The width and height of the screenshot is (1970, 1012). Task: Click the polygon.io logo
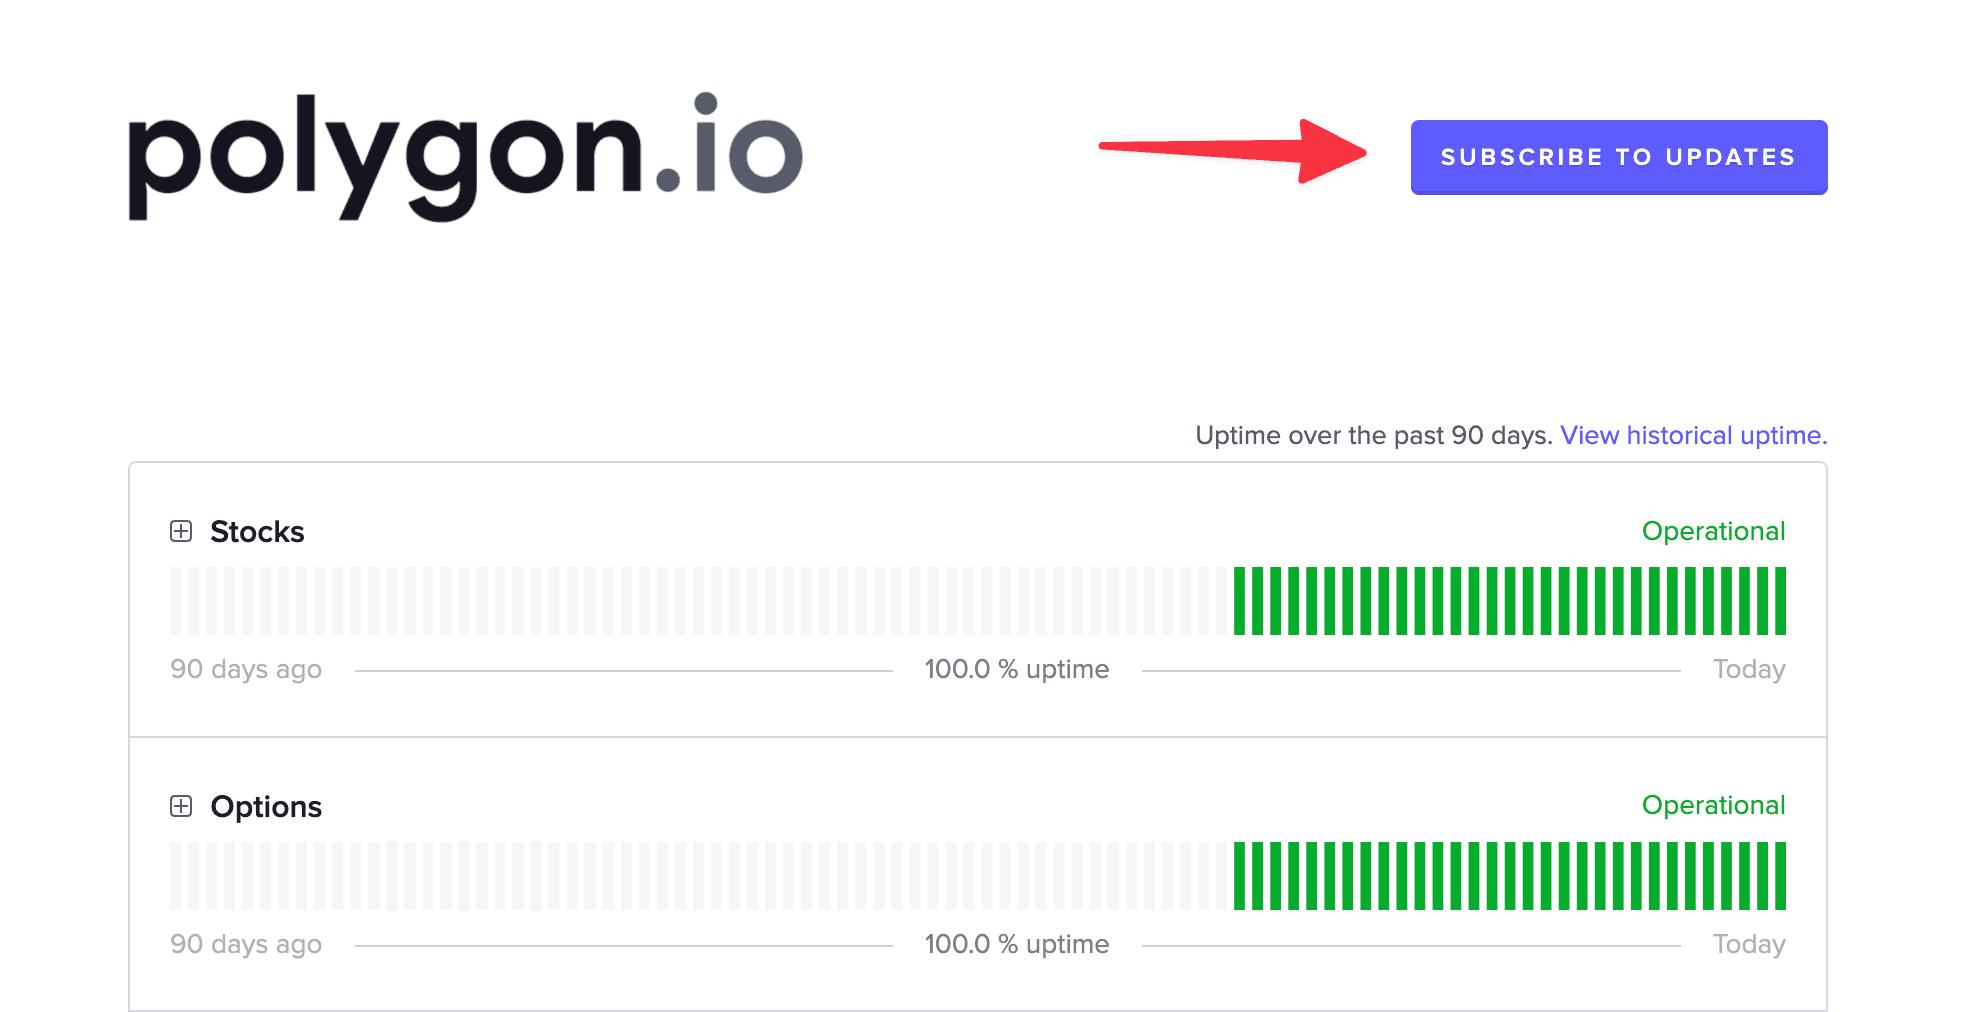(465, 156)
